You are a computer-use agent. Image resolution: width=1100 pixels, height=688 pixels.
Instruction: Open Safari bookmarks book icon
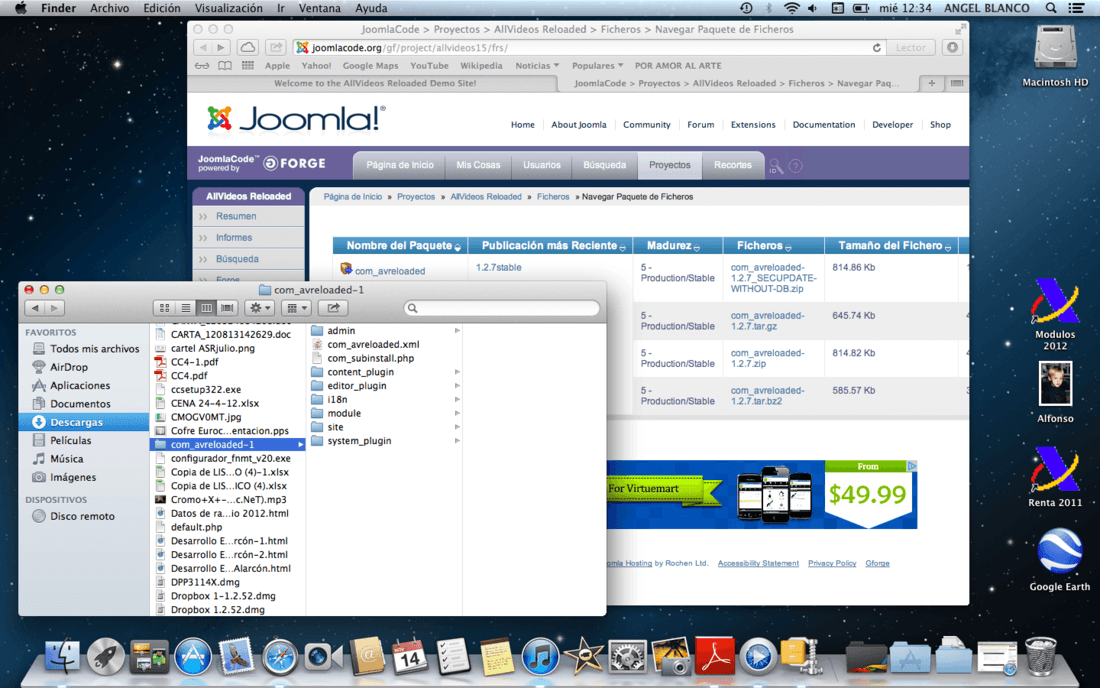pos(224,65)
